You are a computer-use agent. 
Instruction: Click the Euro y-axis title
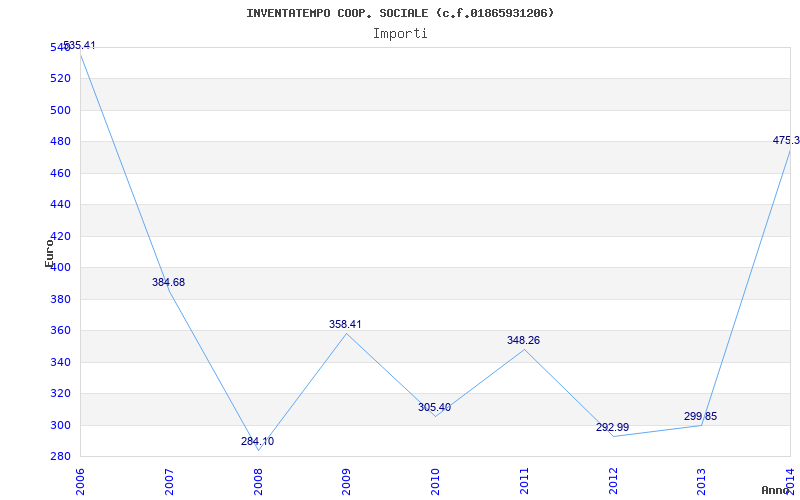tap(49, 252)
